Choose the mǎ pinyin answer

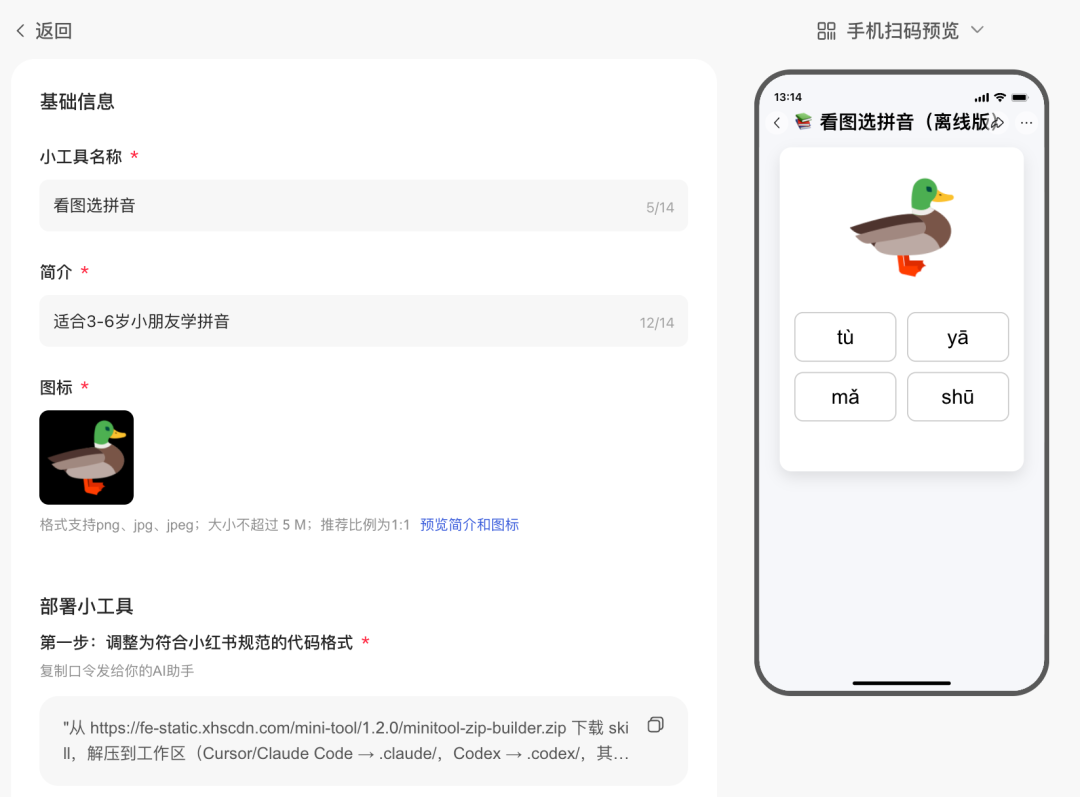pos(845,397)
